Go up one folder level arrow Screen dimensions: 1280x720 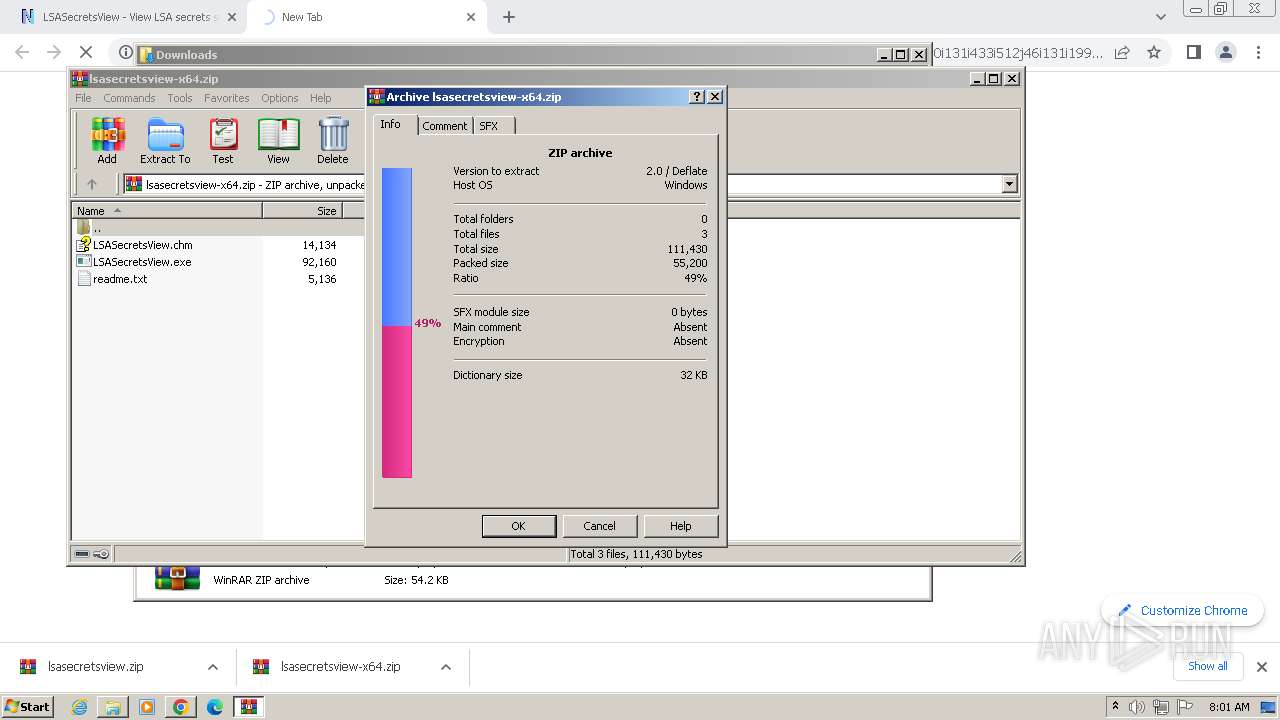tap(92, 184)
